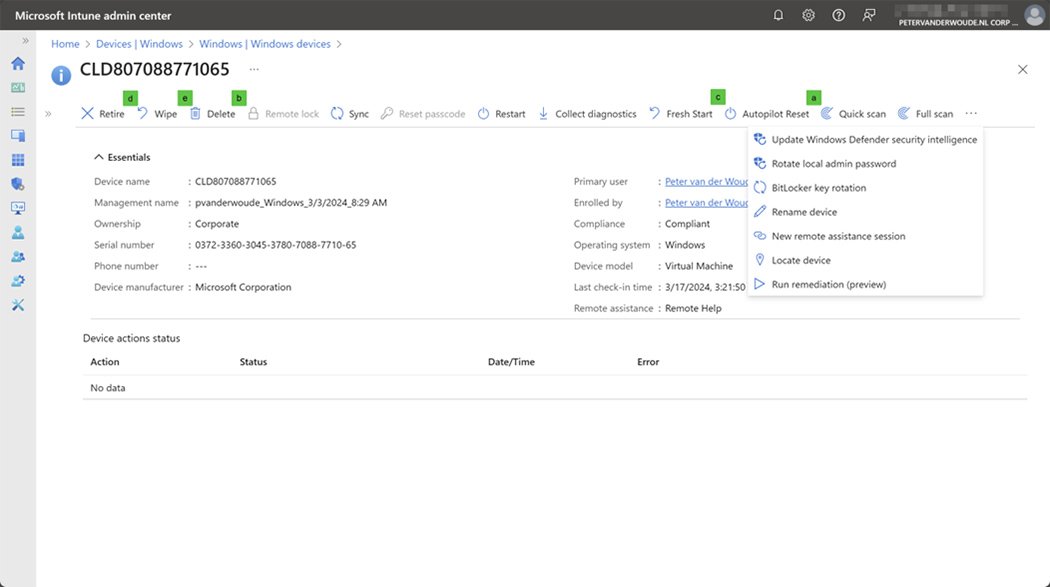1050x587 pixels.
Task: Toggle the toolbar overflow ellipsis menu
Action: (971, 114)
